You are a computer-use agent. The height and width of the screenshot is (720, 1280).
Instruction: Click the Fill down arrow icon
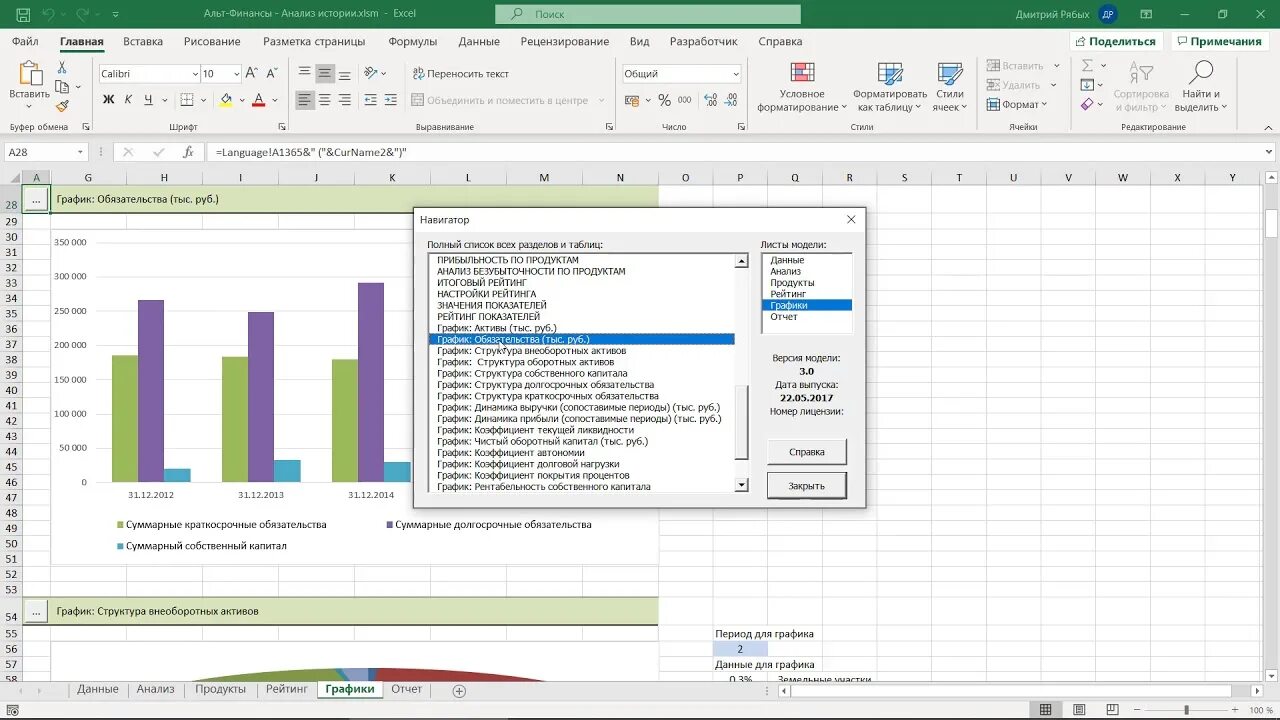coord(1088,85)
